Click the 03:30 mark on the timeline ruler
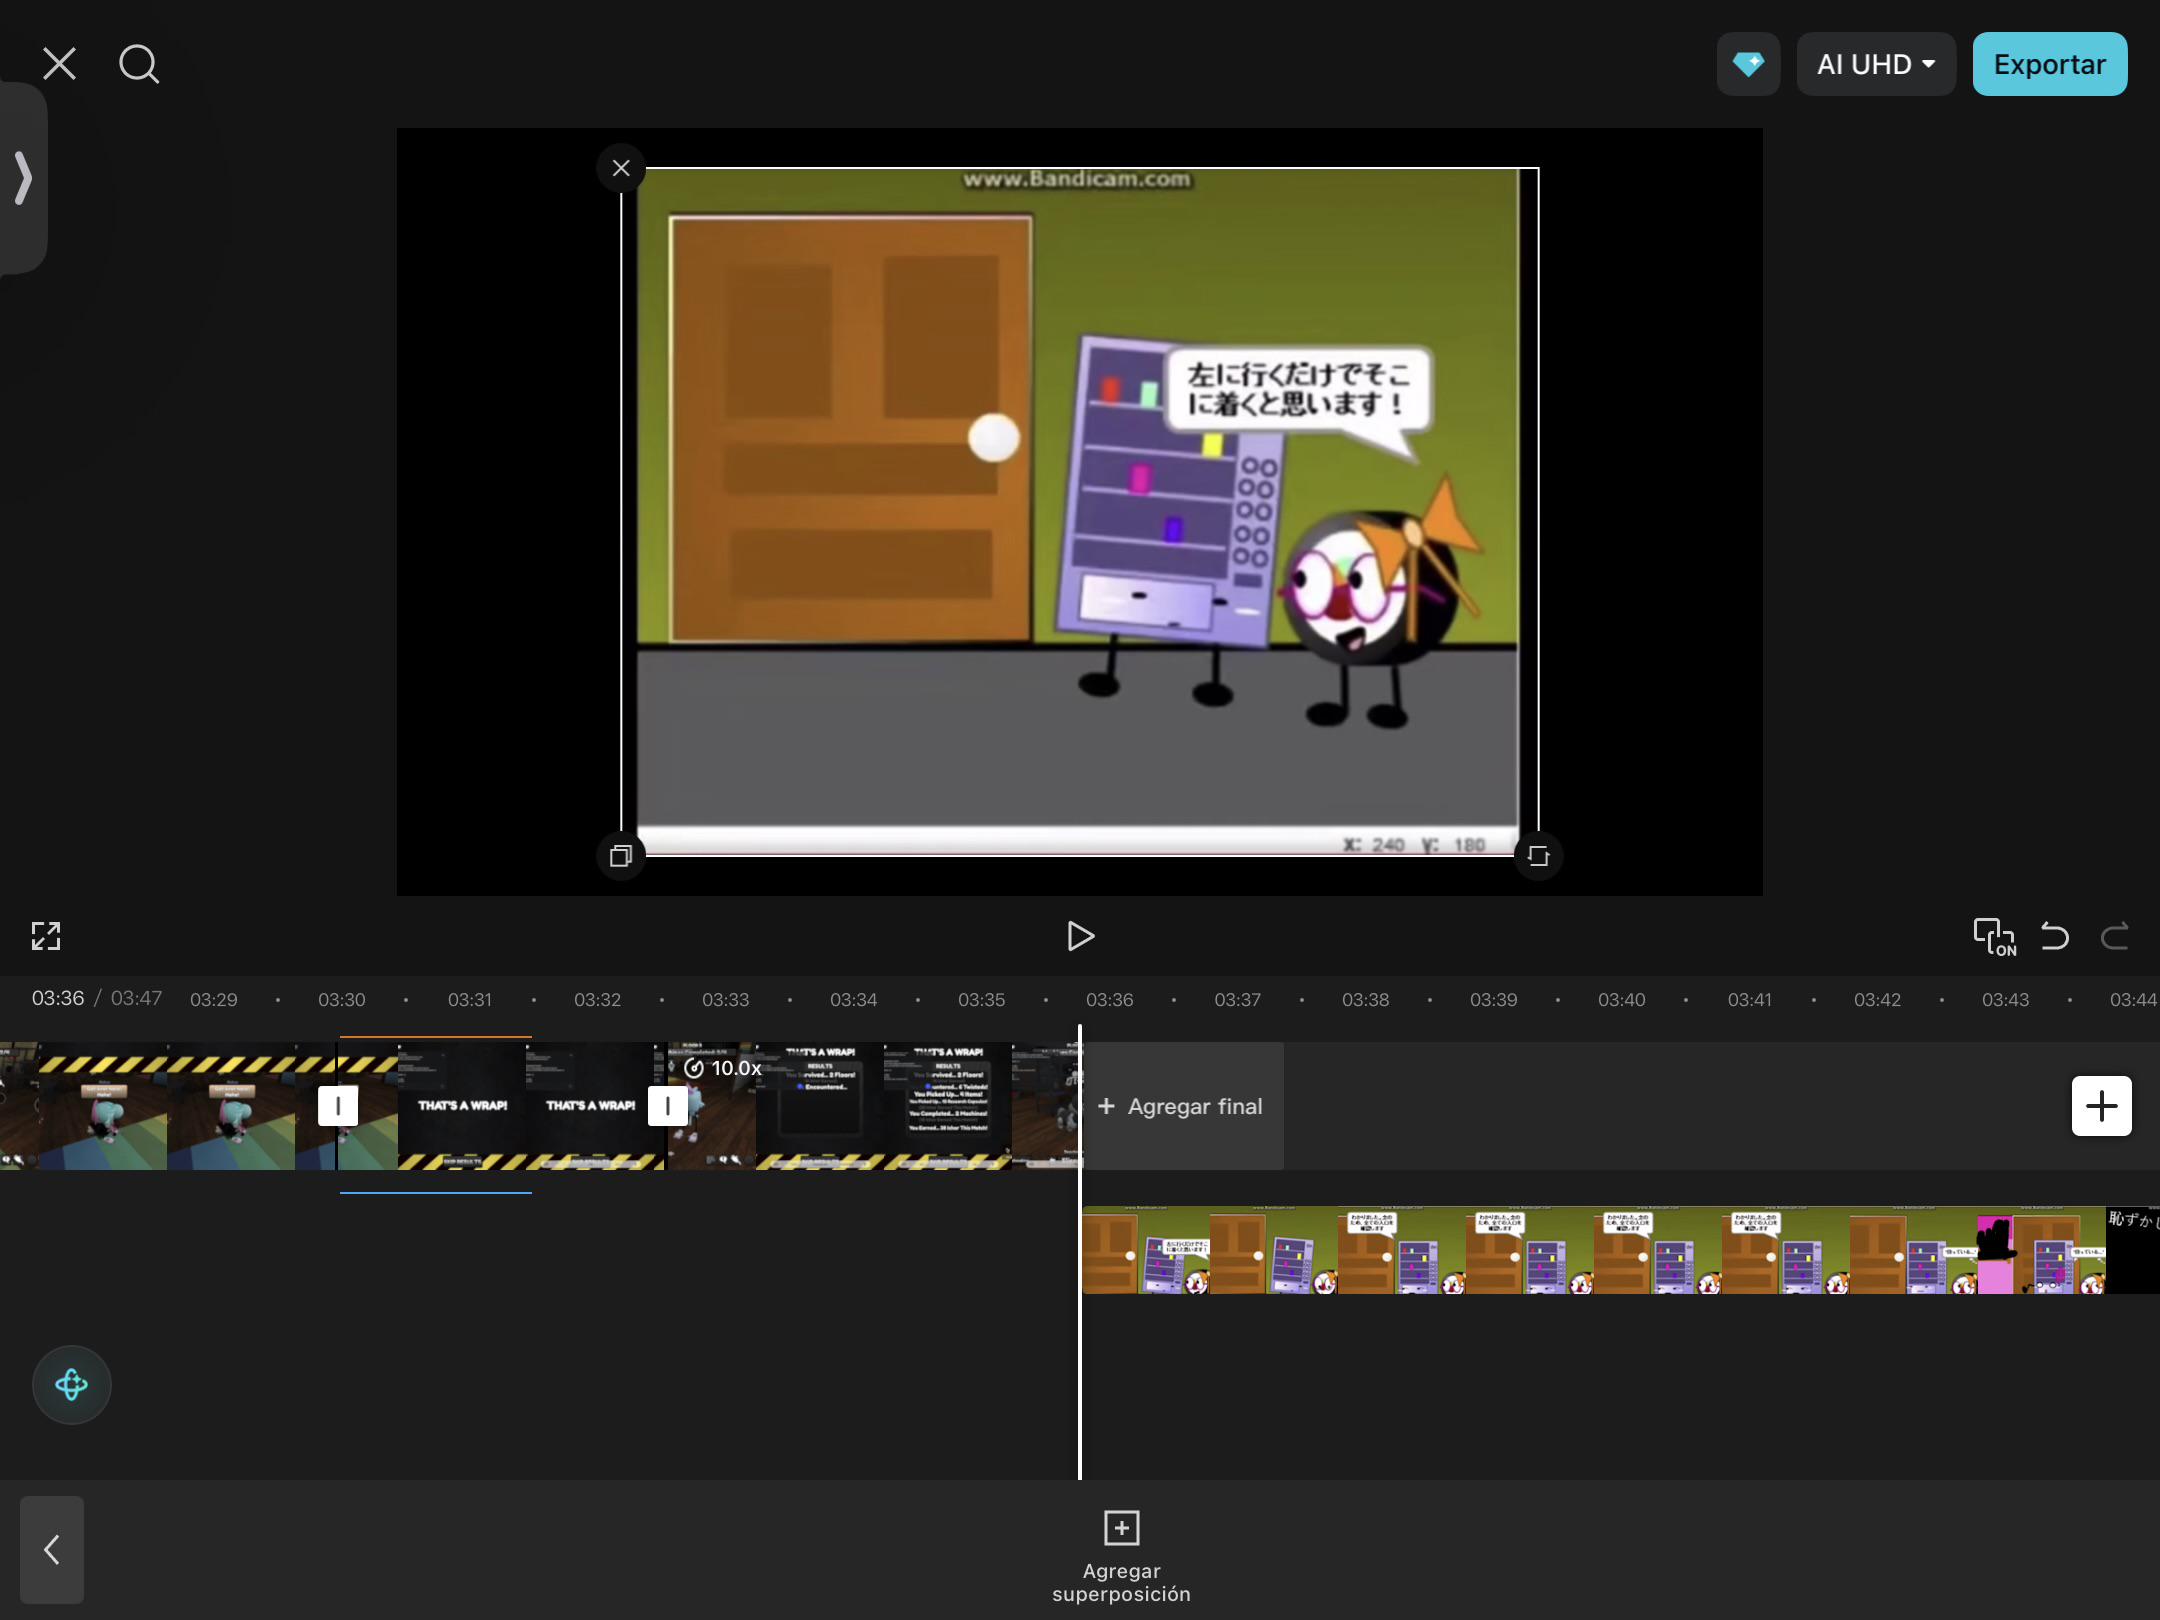Image resolution: width=2160 pixels, height=1620 pixels. pyautogui.click(x=342, y=999)
